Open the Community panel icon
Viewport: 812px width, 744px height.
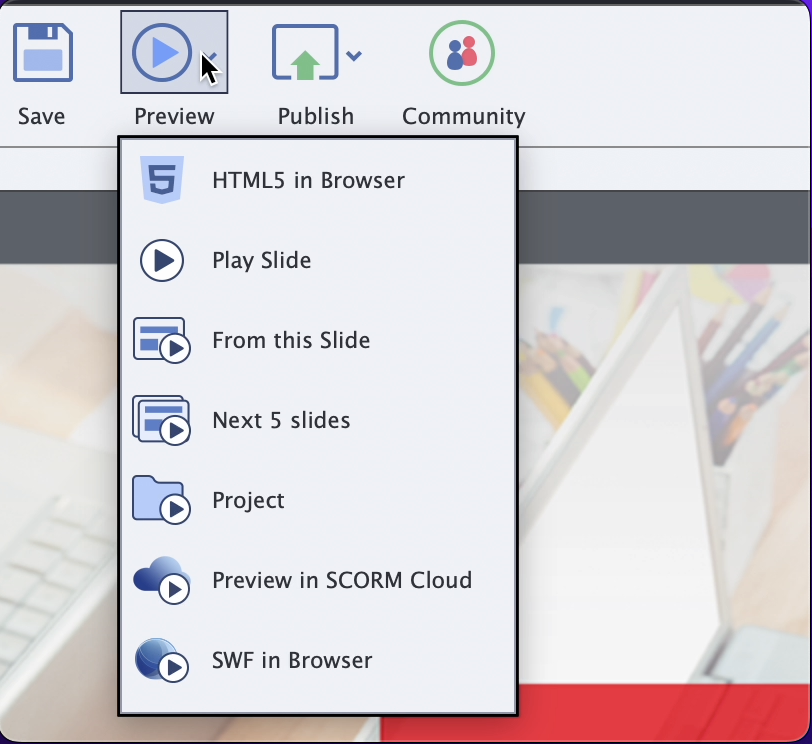pos(461,52)
